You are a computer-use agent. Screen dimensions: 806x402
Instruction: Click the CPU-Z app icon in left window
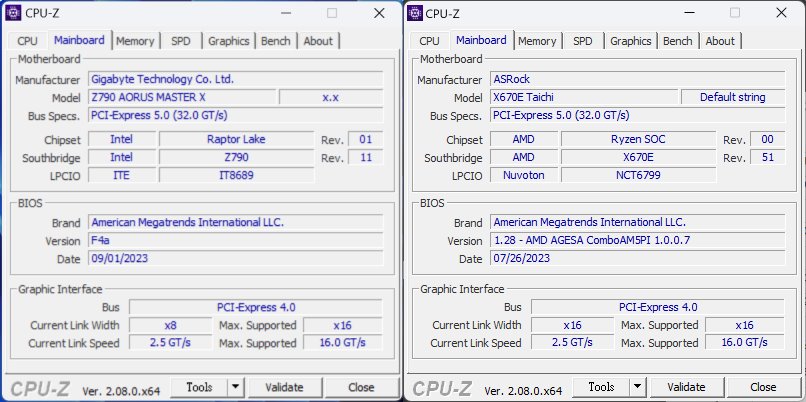pos(16,13)
